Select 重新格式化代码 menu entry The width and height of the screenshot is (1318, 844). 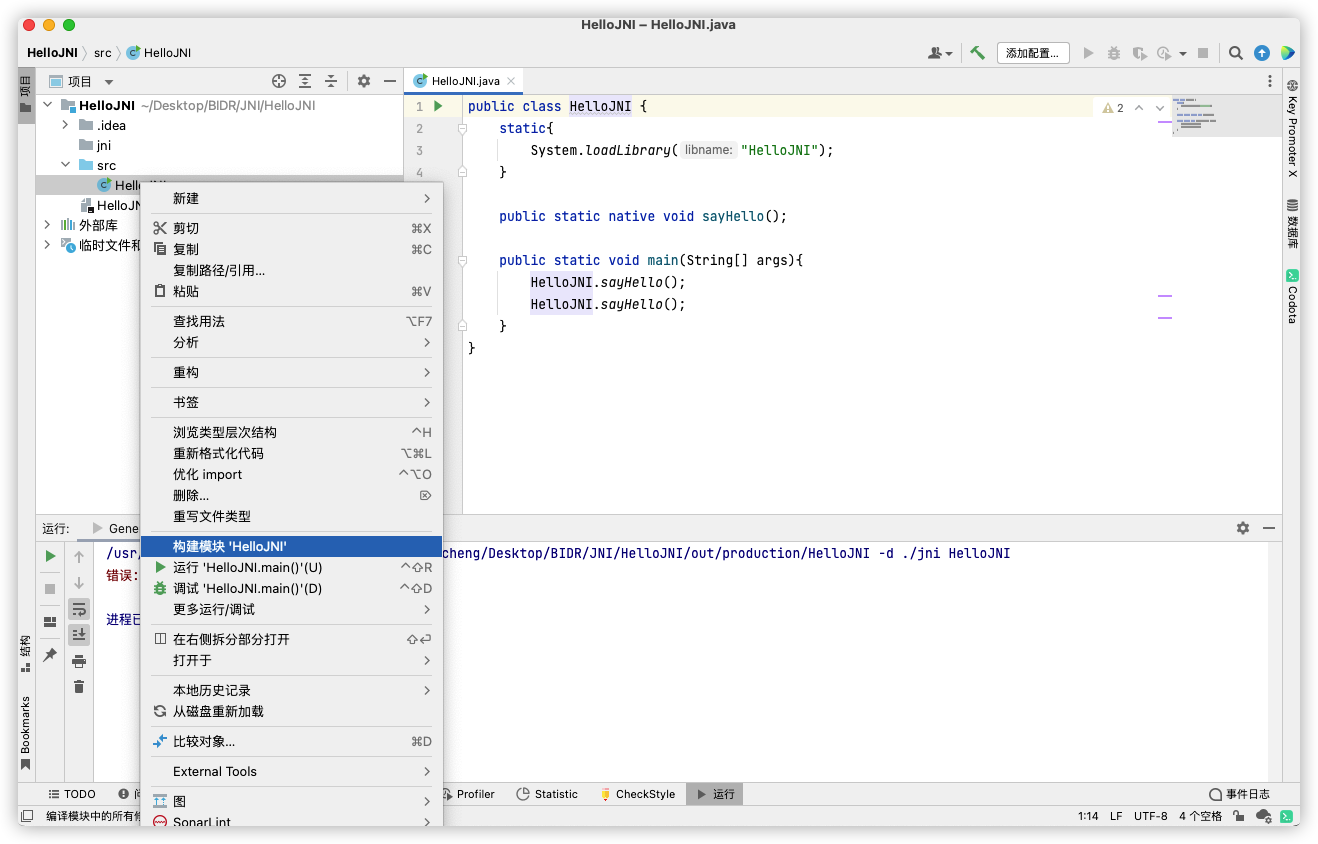(x=291, y=453)
